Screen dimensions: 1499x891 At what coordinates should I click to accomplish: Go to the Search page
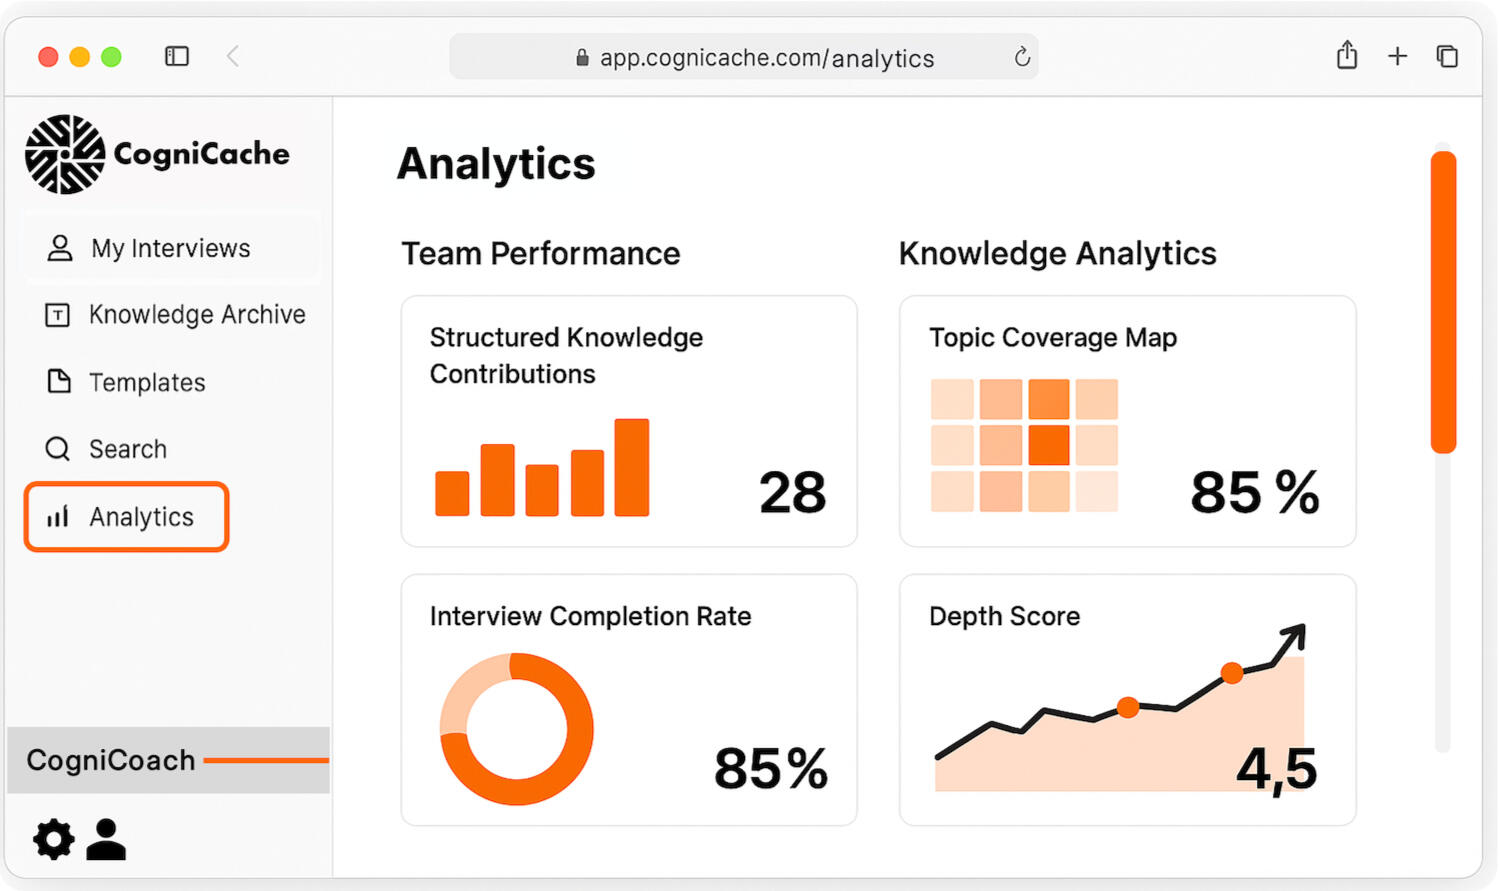[127, 449]
